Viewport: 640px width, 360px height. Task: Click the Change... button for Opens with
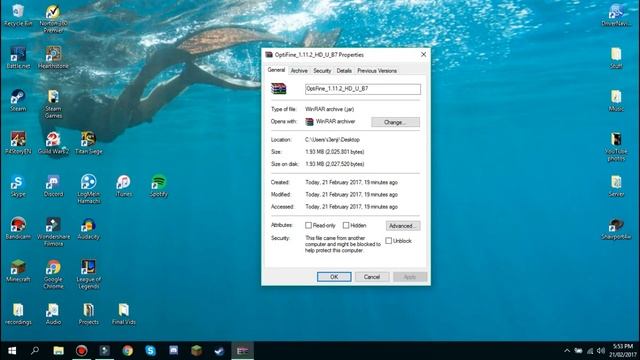point(396,122)
